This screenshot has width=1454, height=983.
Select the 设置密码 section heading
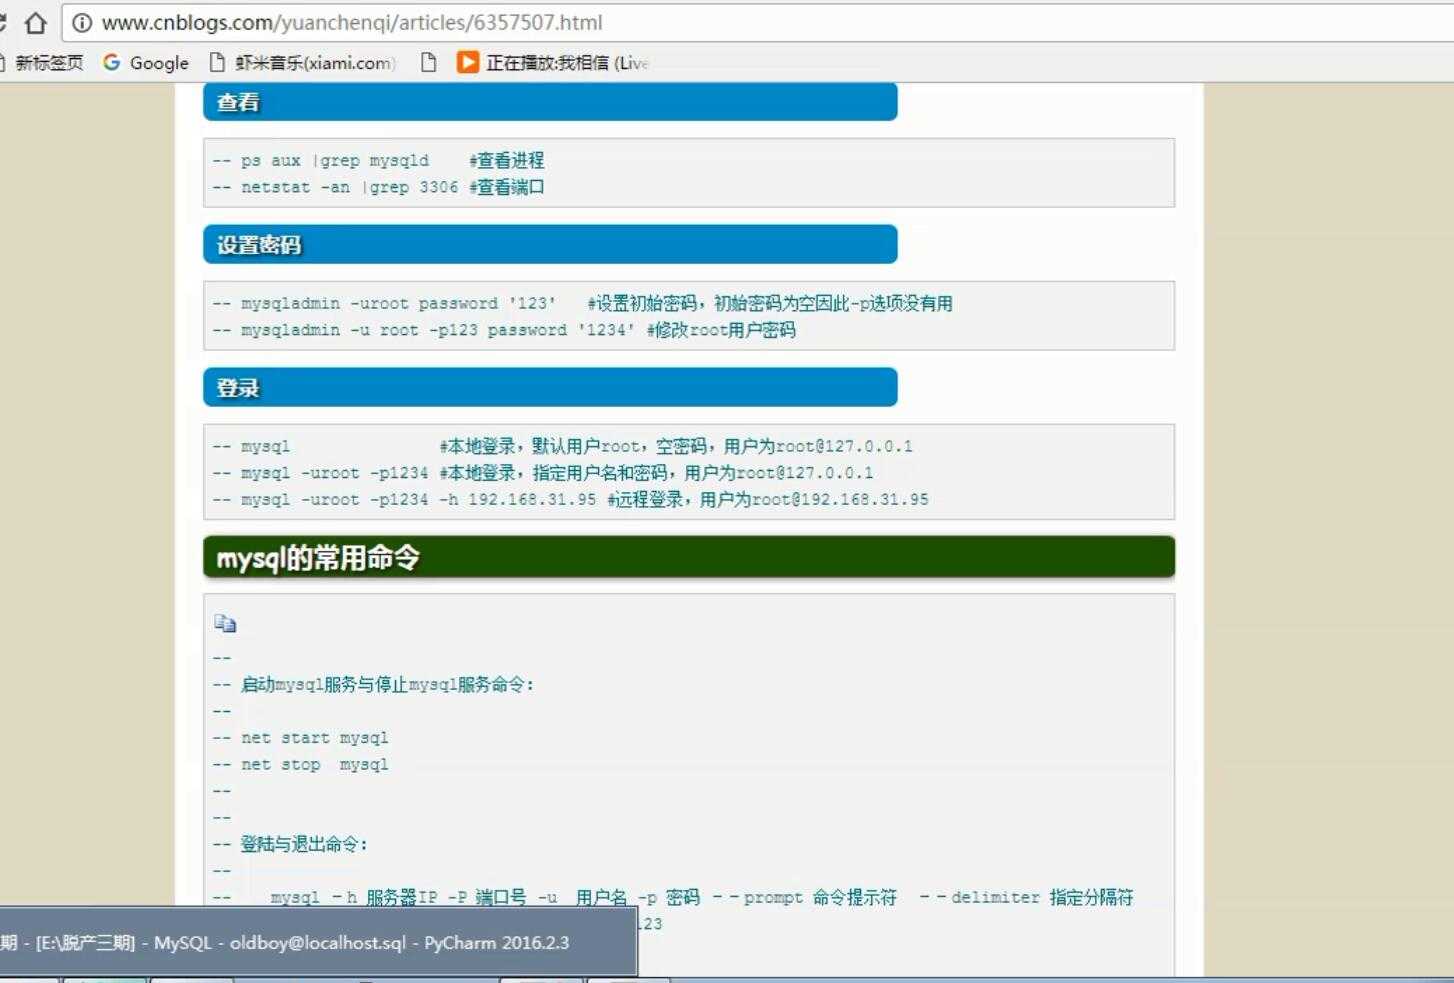[550, 245]
